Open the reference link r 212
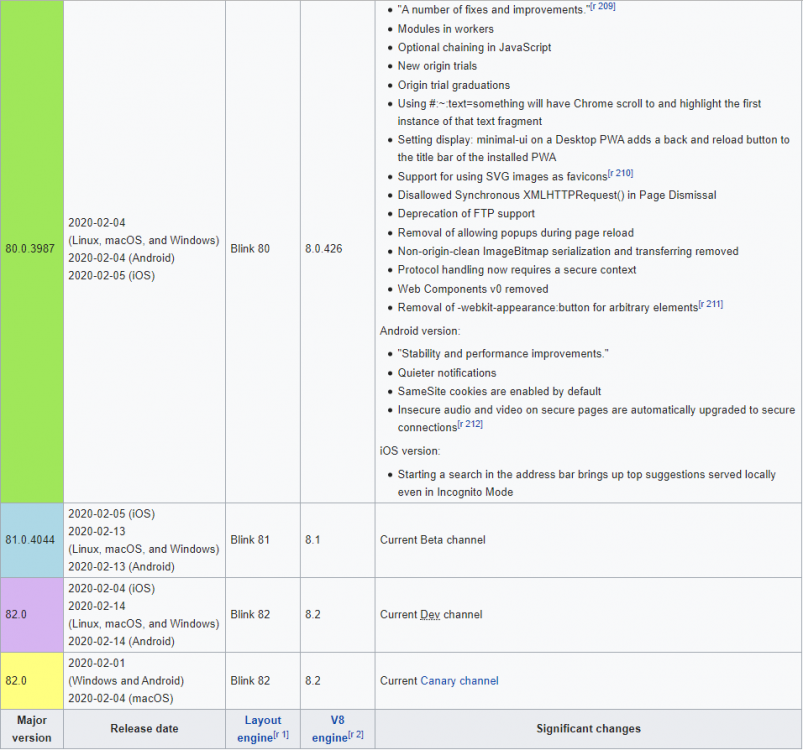 point(469,423)
